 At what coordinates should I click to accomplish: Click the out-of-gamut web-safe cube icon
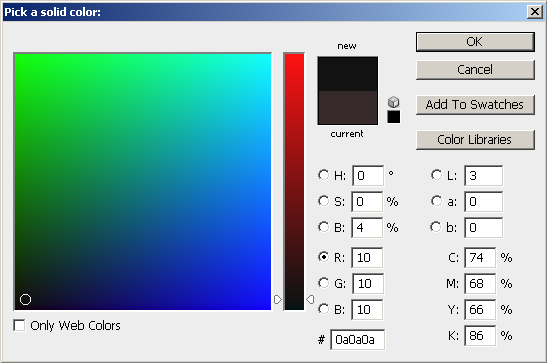click(x=394, y=102)
